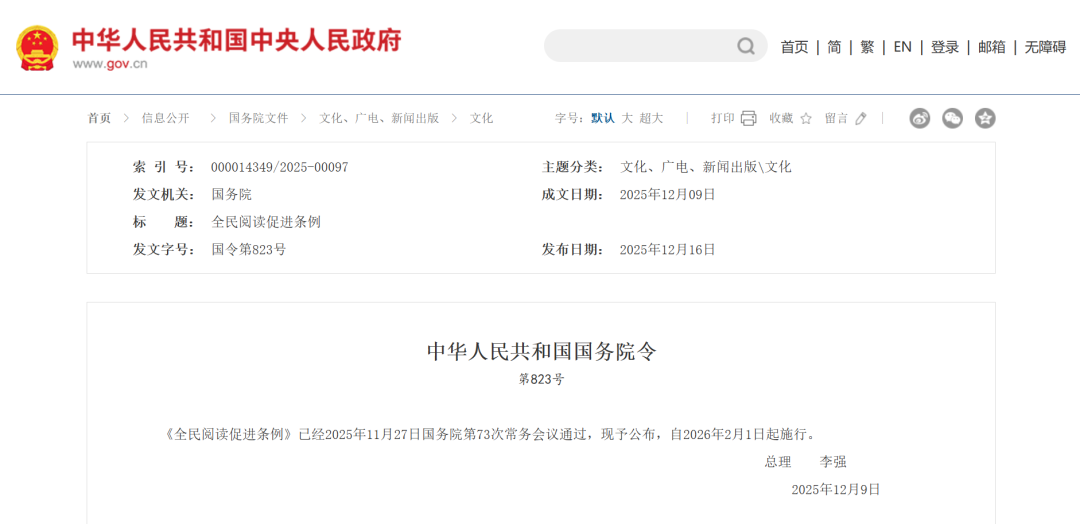
Task: Open 无障碍 accessibility mode
Action: point(1045,47)
